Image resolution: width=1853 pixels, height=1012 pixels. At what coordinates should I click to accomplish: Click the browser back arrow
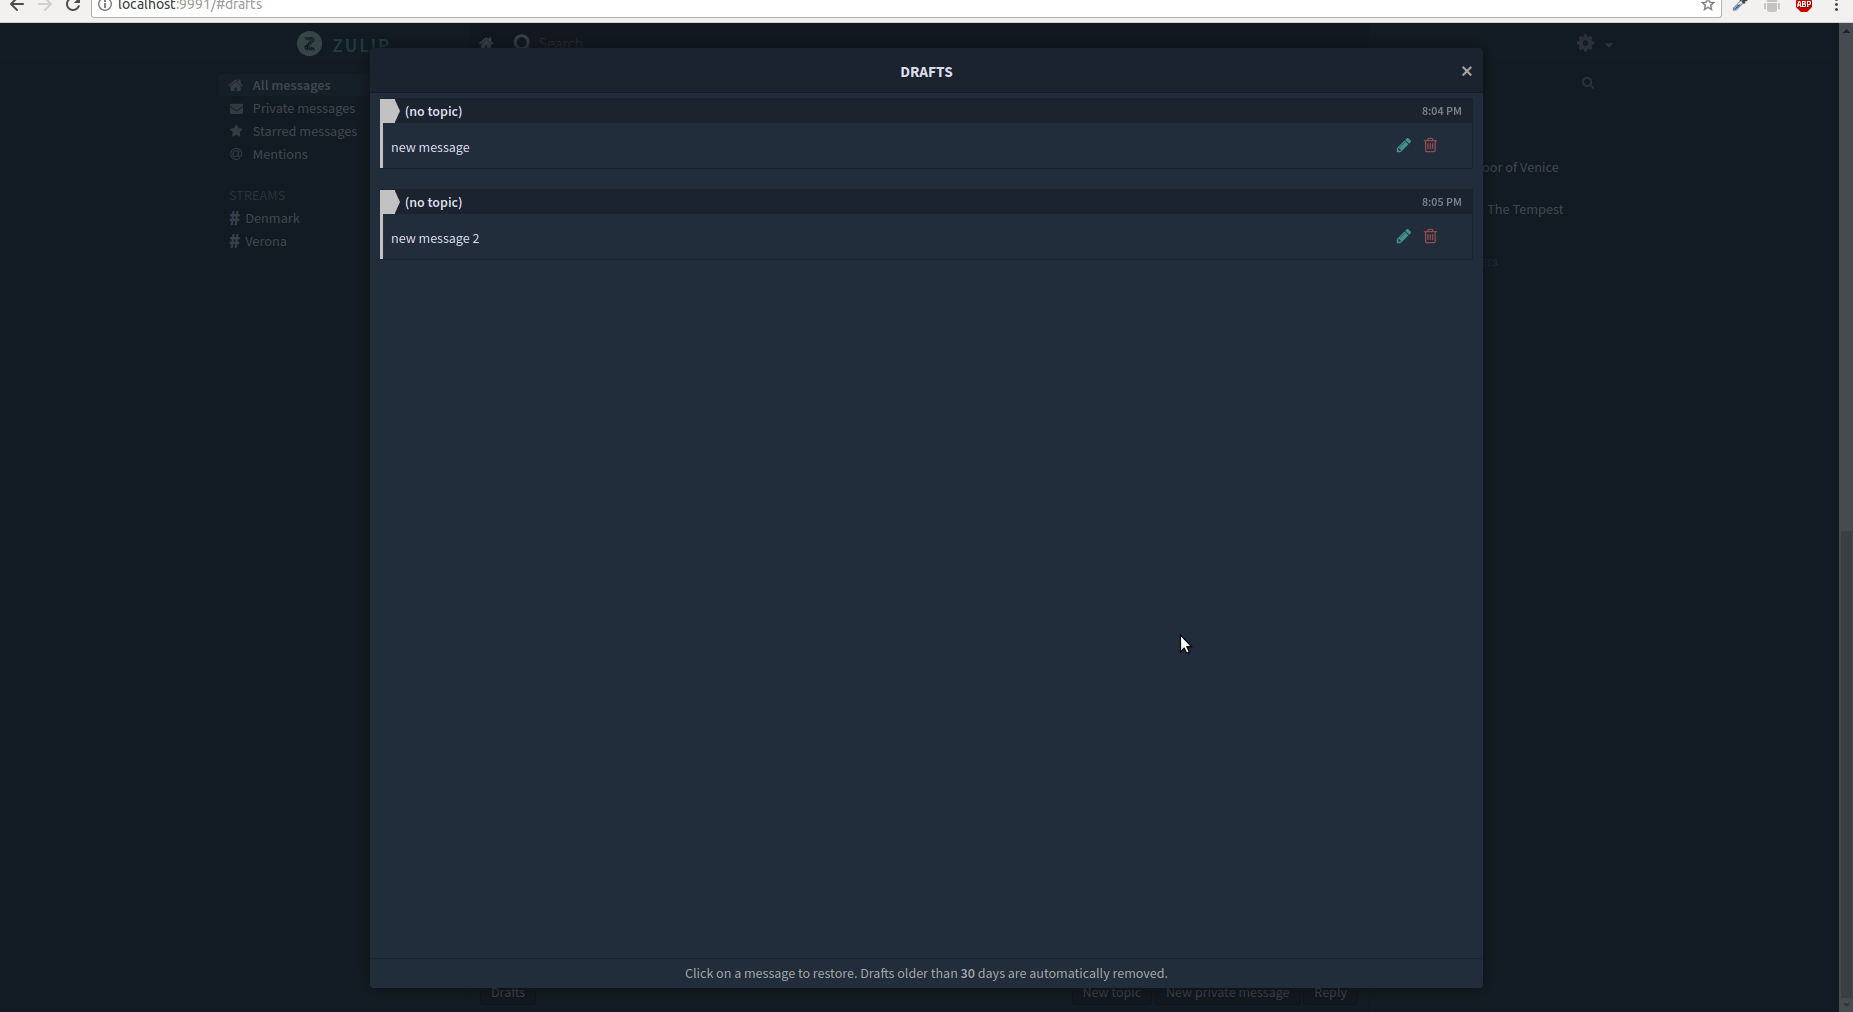pos(16,6)
